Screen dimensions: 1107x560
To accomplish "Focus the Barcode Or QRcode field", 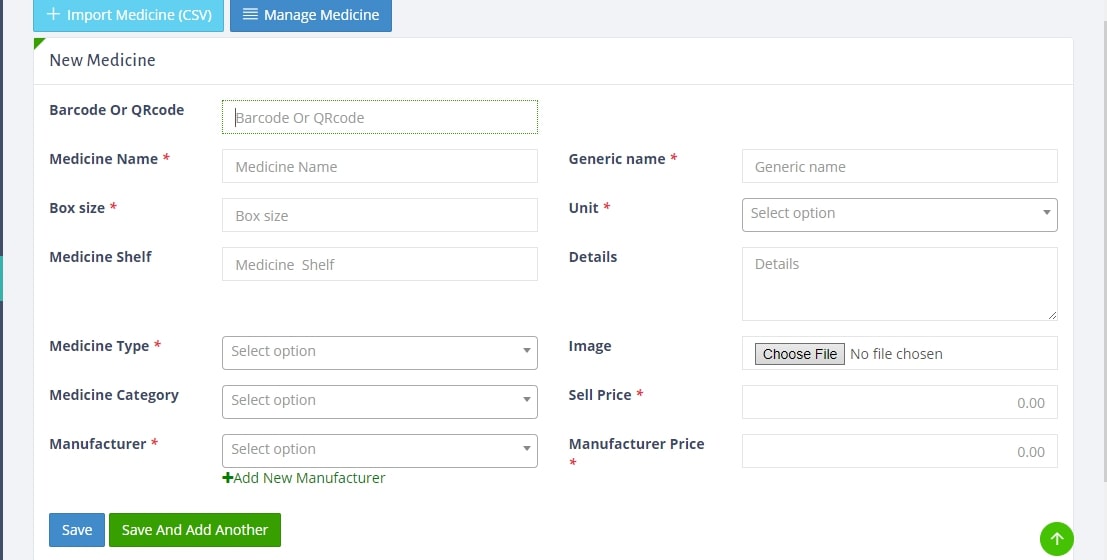I will pyautogui.click(x=380, y=117).
